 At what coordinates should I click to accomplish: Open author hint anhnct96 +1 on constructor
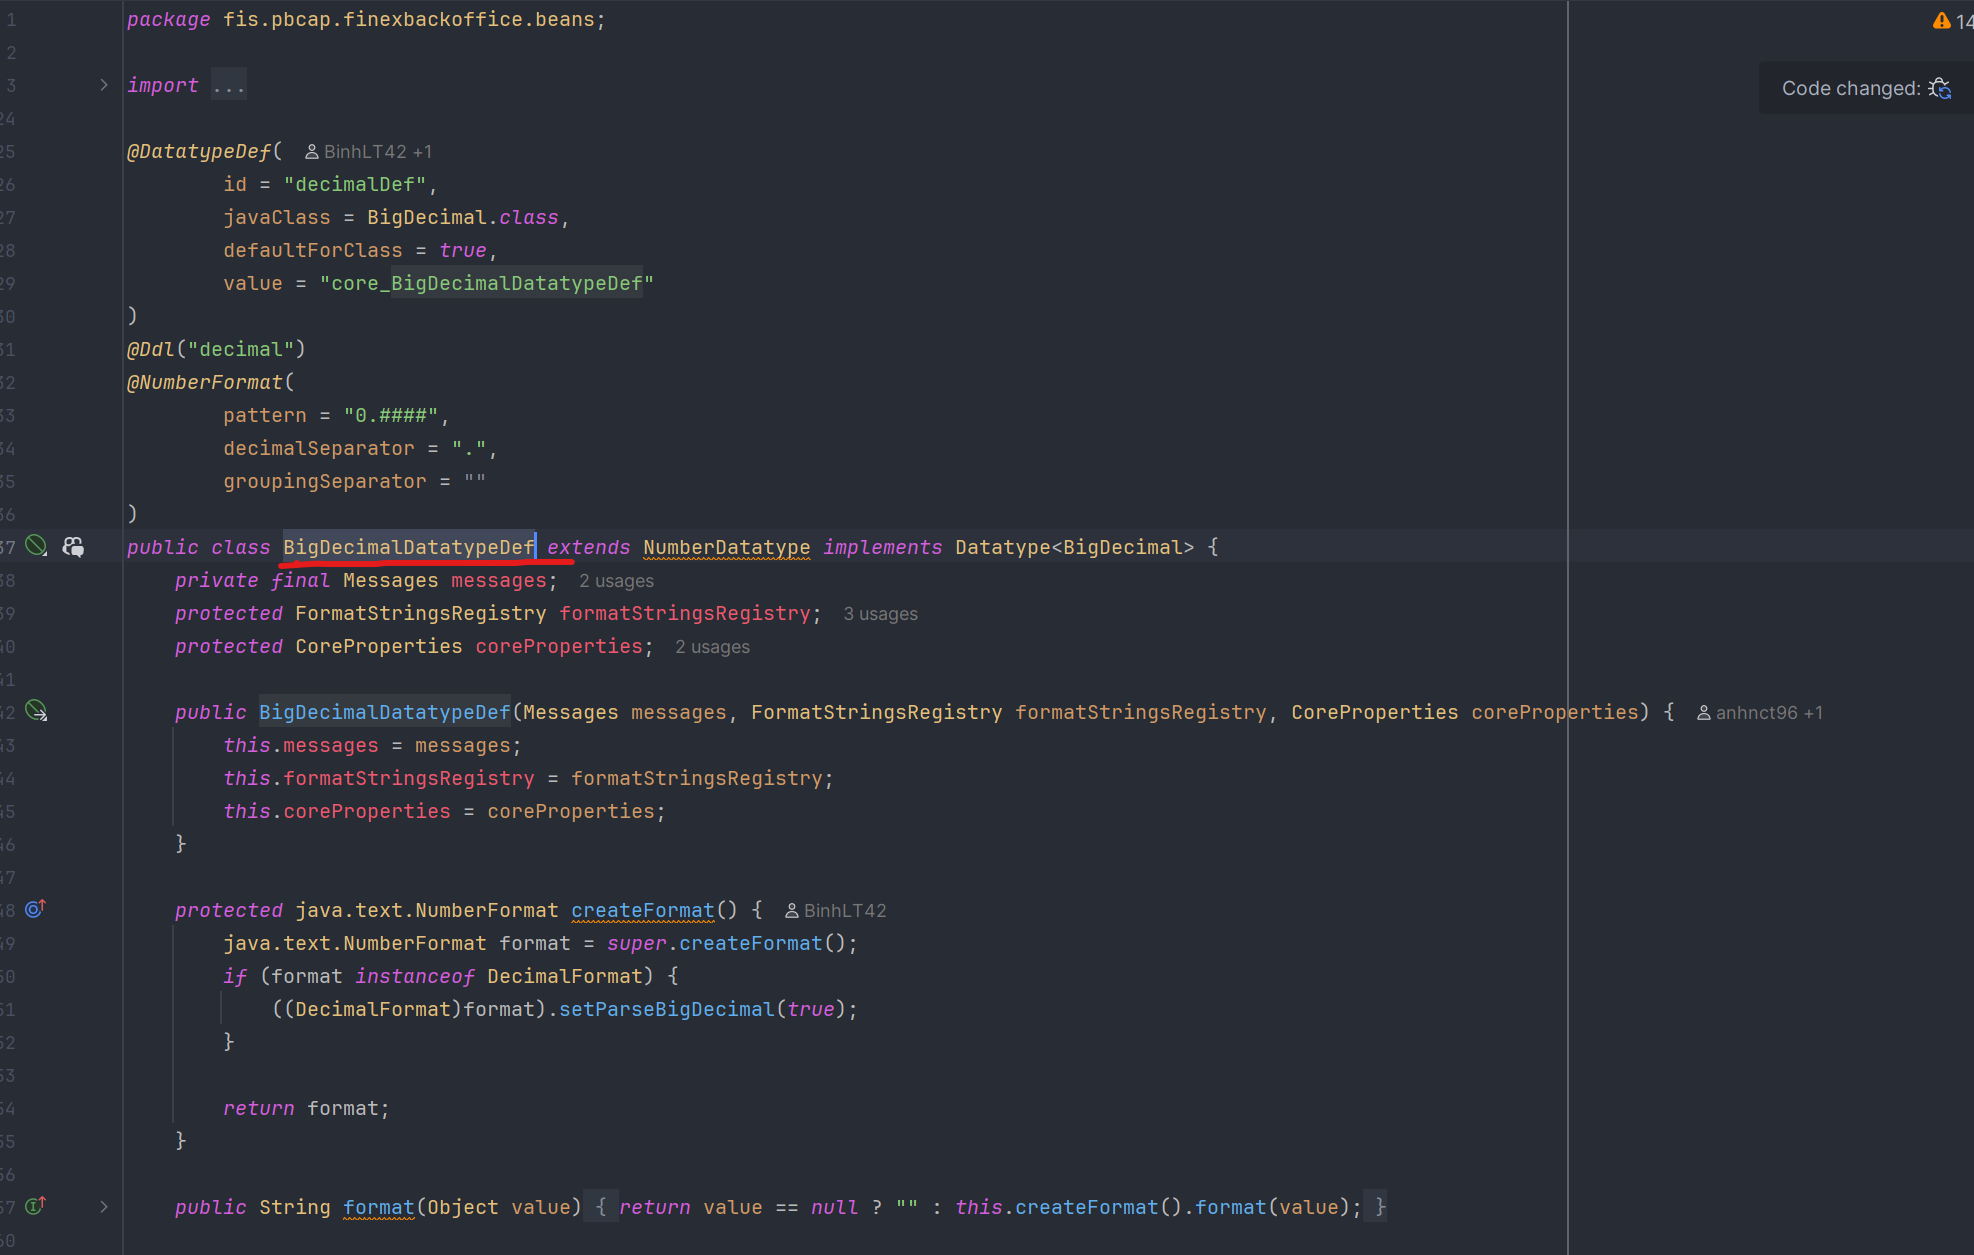(x=1760, y=713)
